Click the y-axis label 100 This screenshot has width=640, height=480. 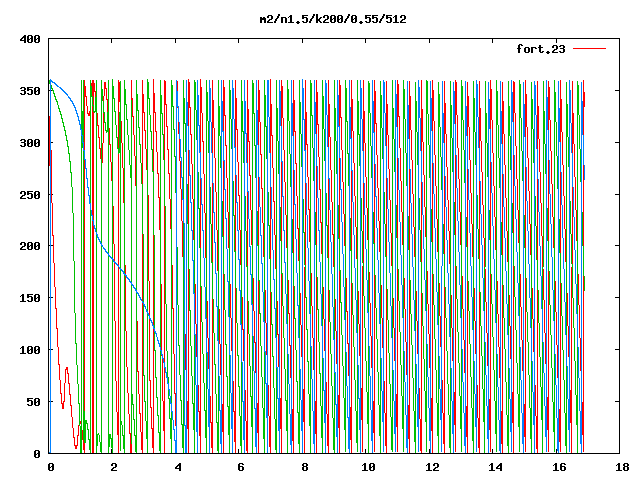[30, 350]
